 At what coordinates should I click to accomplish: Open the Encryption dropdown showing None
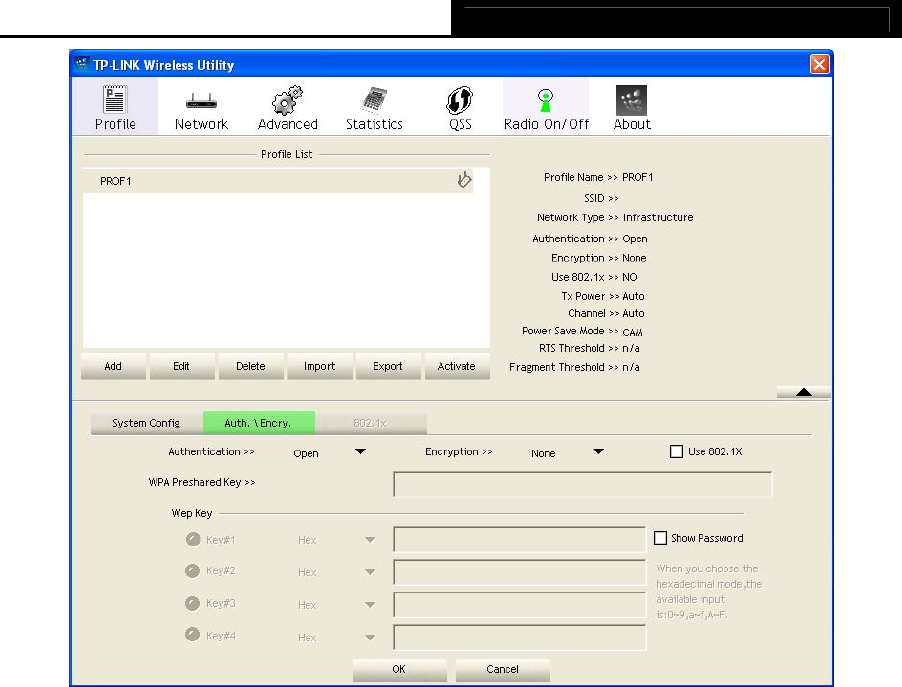(x=567, y=453)
